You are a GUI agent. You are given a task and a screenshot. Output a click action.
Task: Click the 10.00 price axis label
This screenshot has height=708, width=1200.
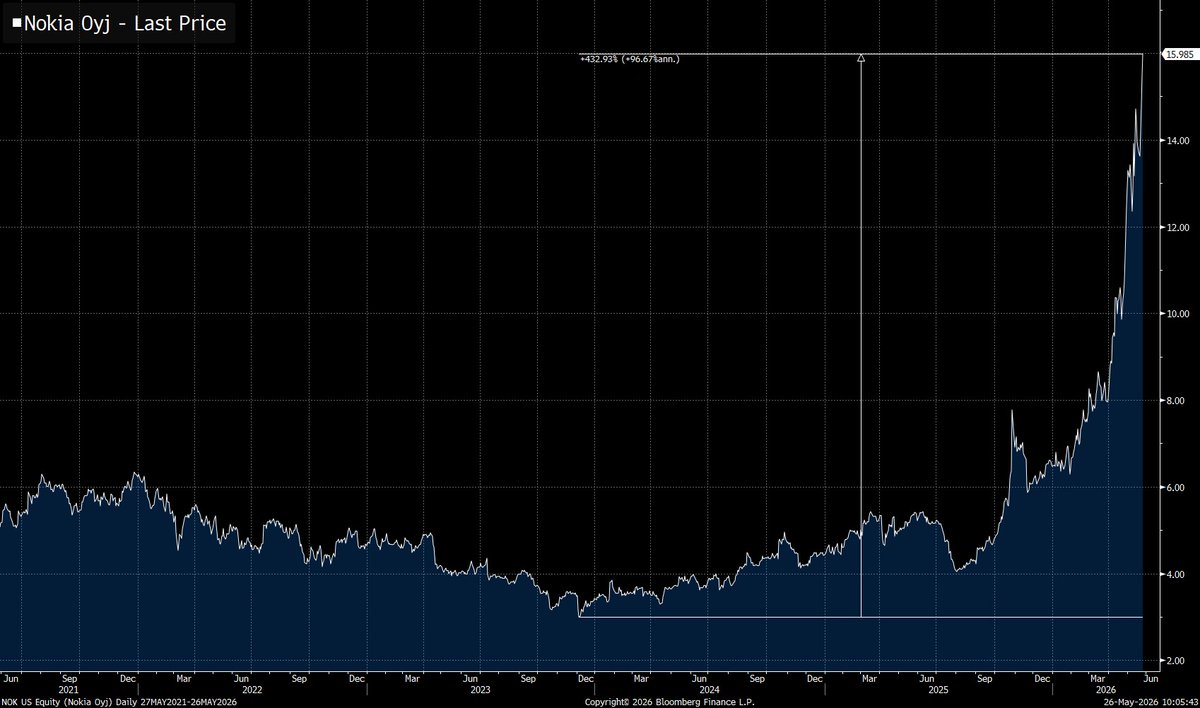point(1176,314)
